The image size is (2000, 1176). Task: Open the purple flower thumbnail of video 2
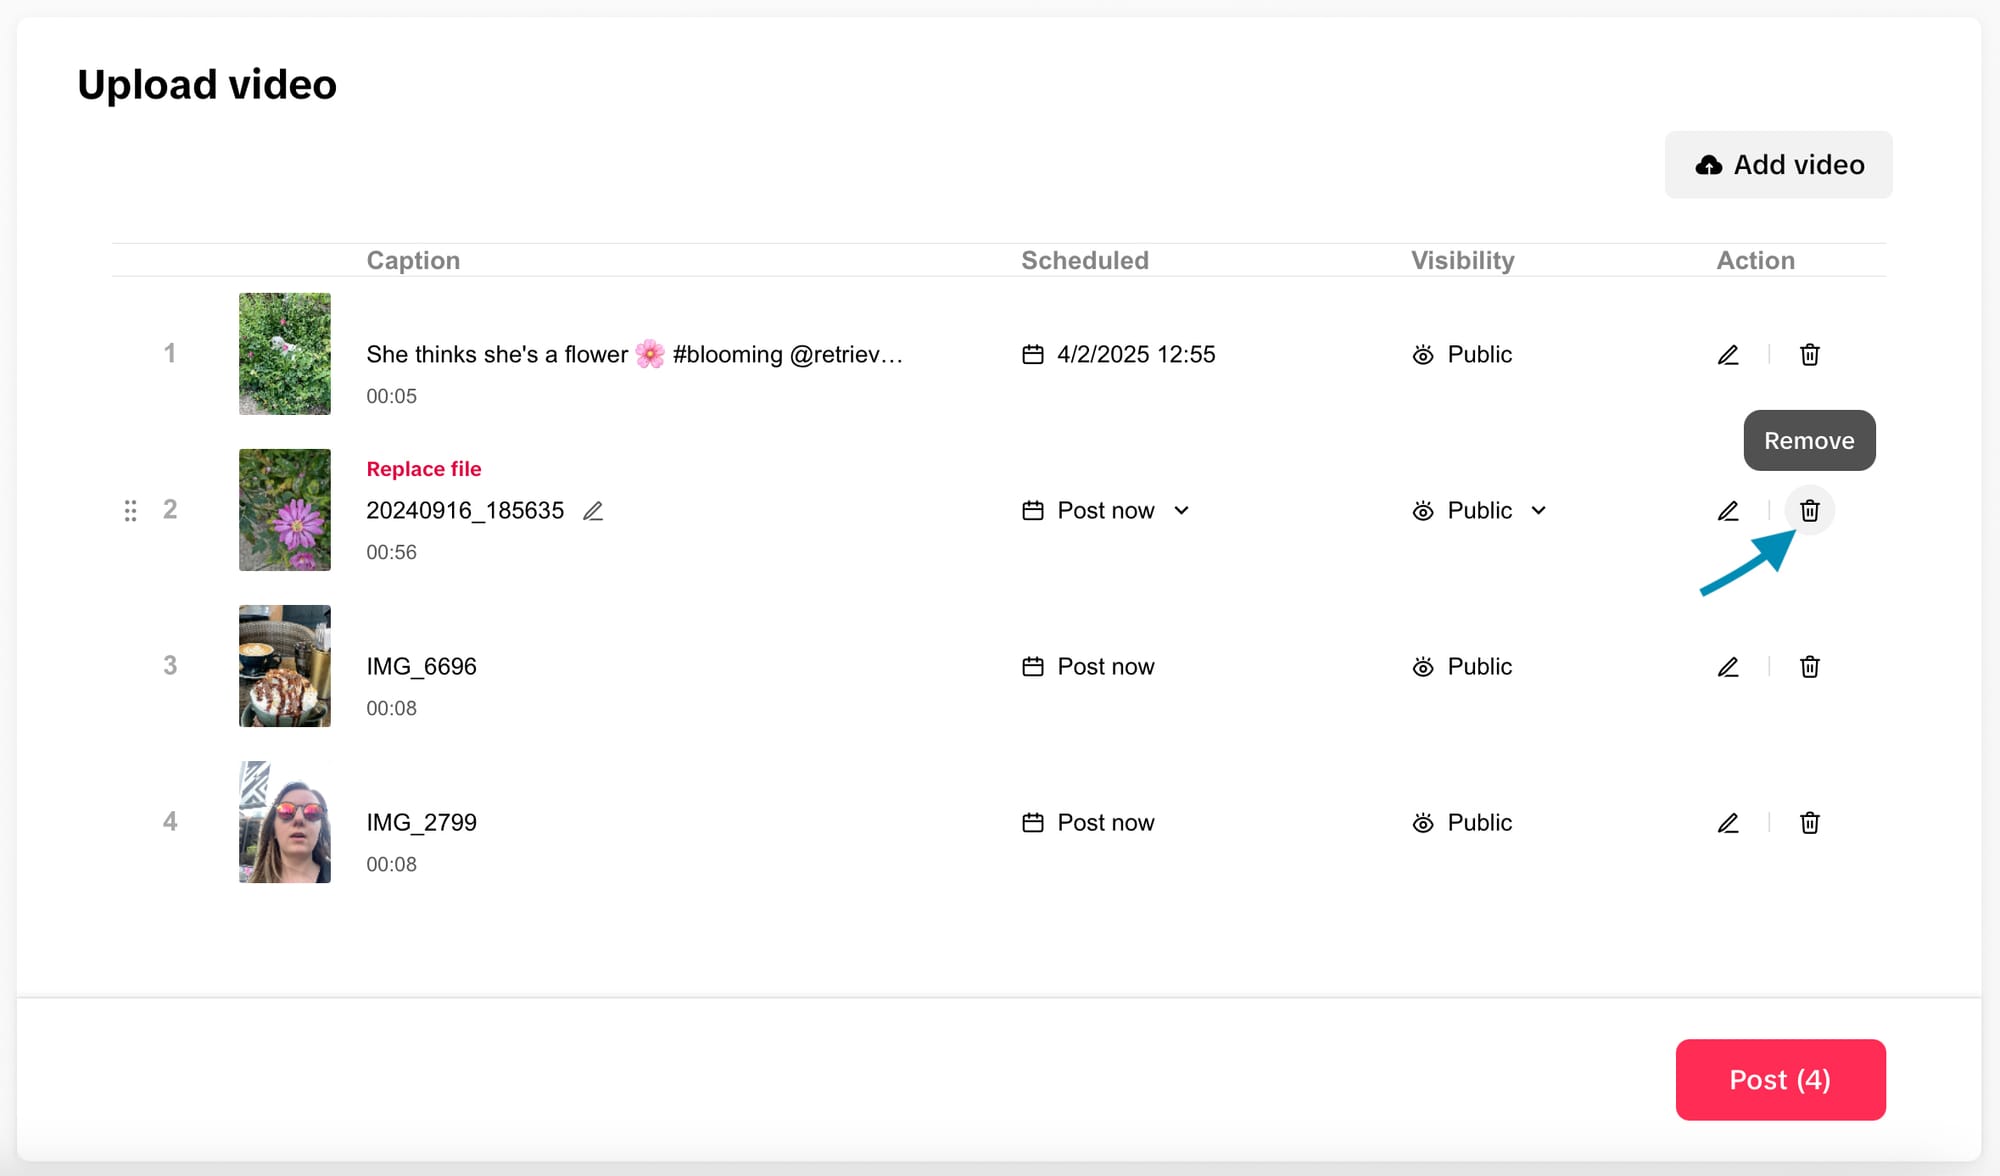click(285, 510)
